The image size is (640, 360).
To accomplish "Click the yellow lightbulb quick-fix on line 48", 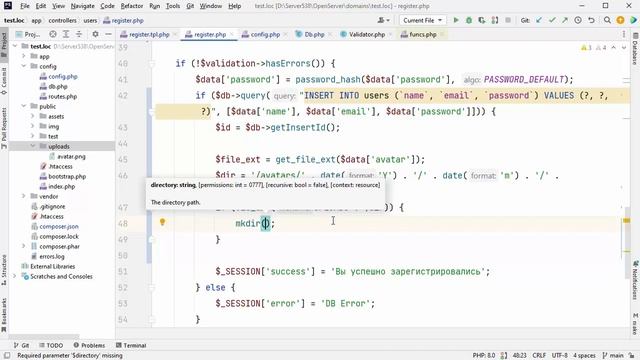I will pyautogui.click(x=162, y=222).
